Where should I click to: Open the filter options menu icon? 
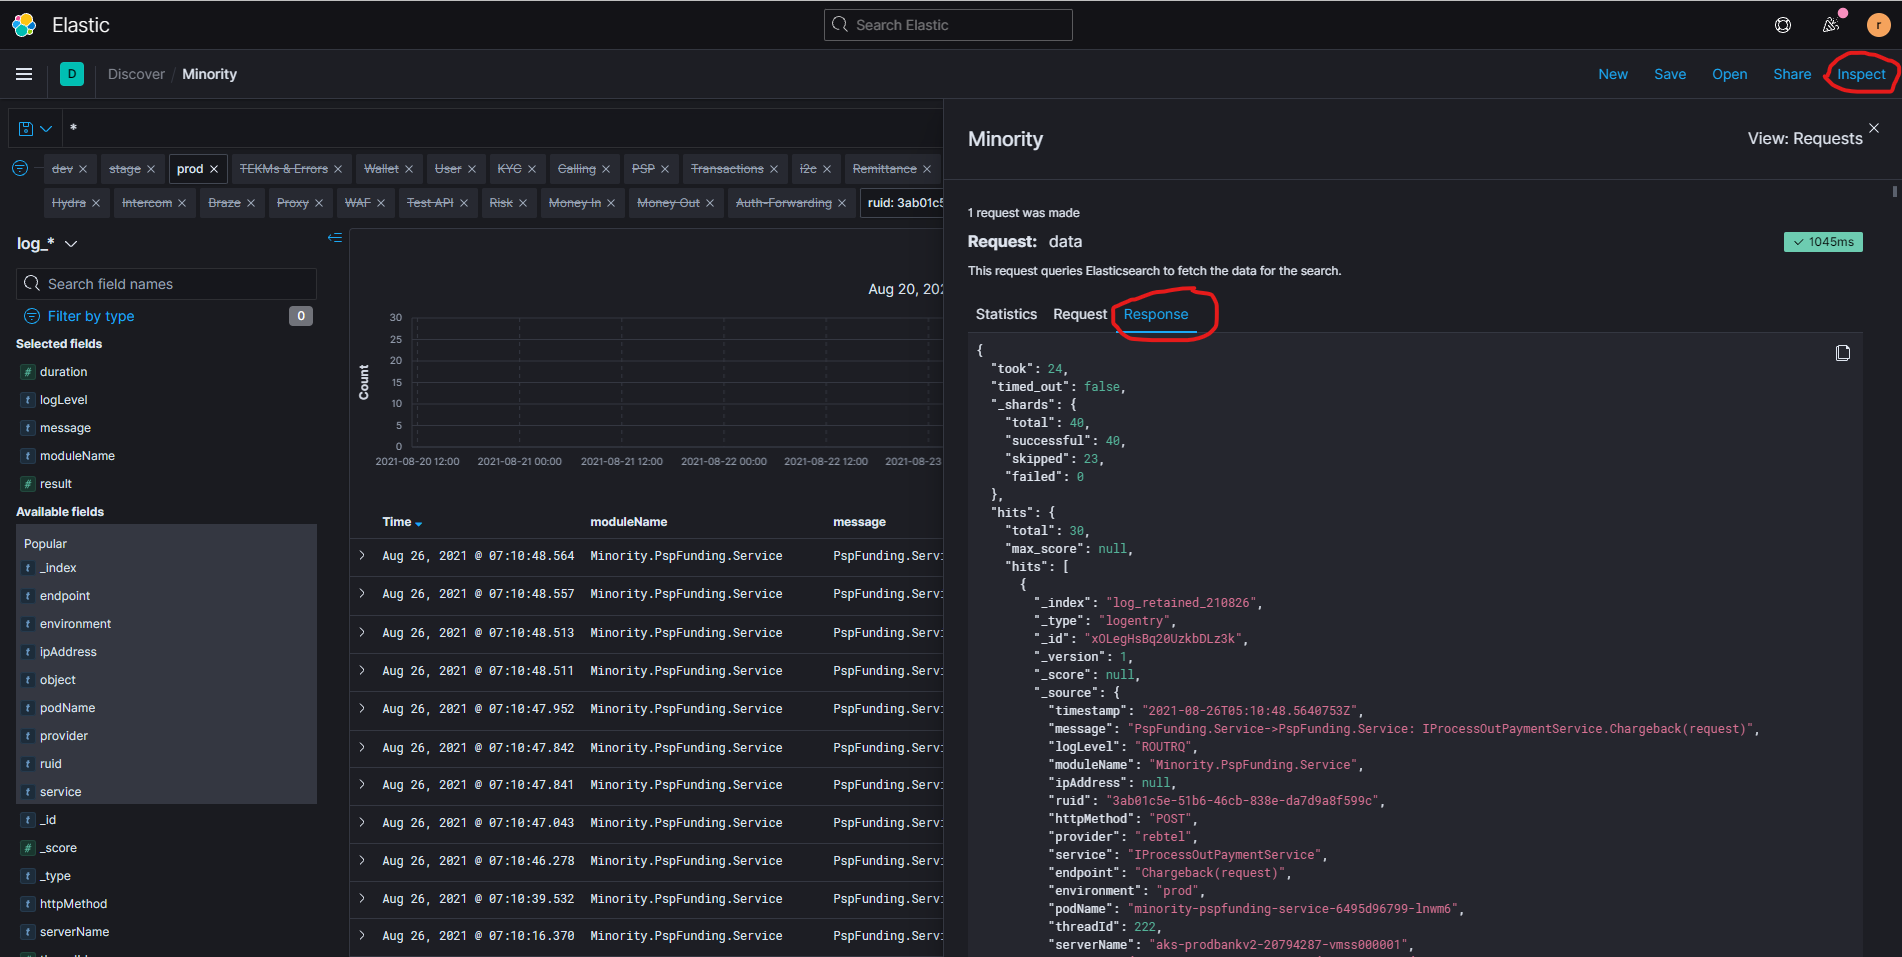tap(20, 168)
